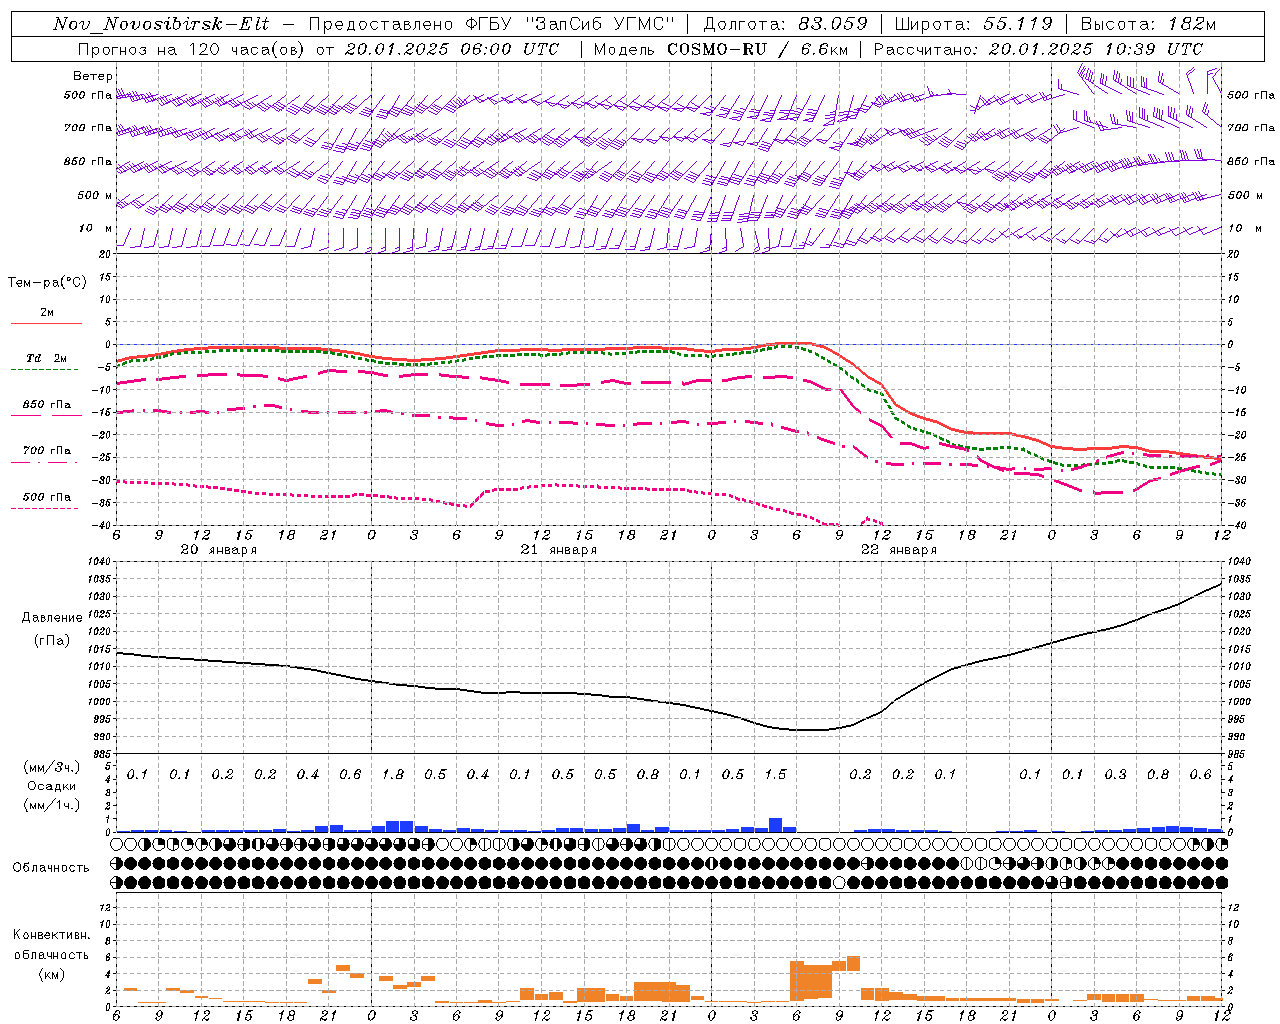The image size is (1280, 1024).
Task: Click the calculated time 20.01.2025 10:39 UTC
Action: click(1095, 49)
